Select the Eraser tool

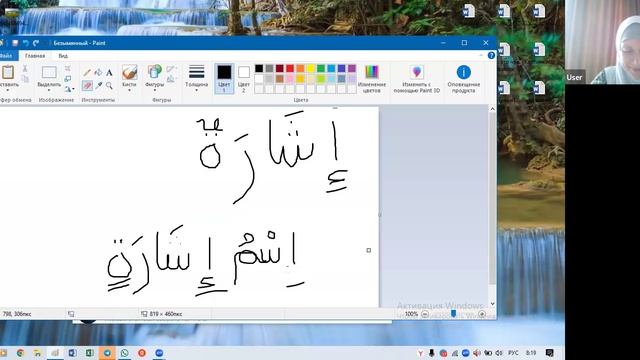point(87,85)
